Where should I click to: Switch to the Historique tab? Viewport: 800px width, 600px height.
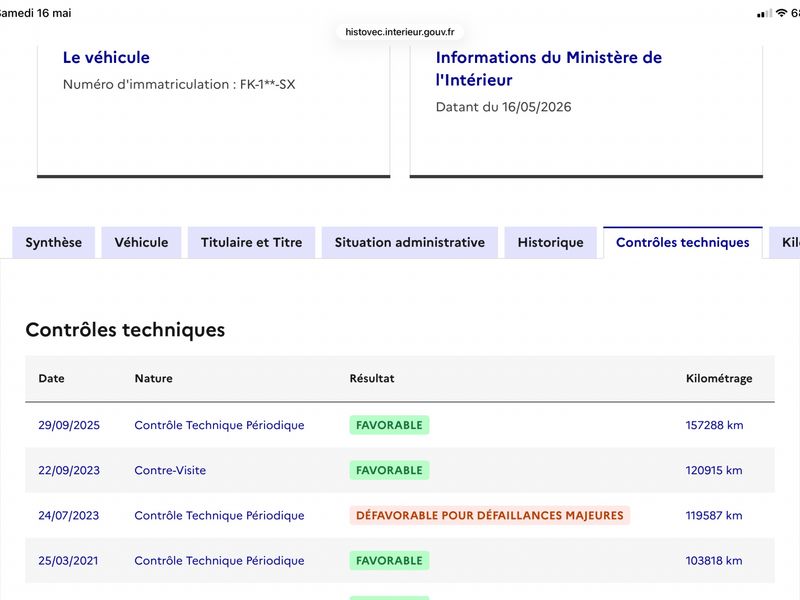click(x=551, y=242)
